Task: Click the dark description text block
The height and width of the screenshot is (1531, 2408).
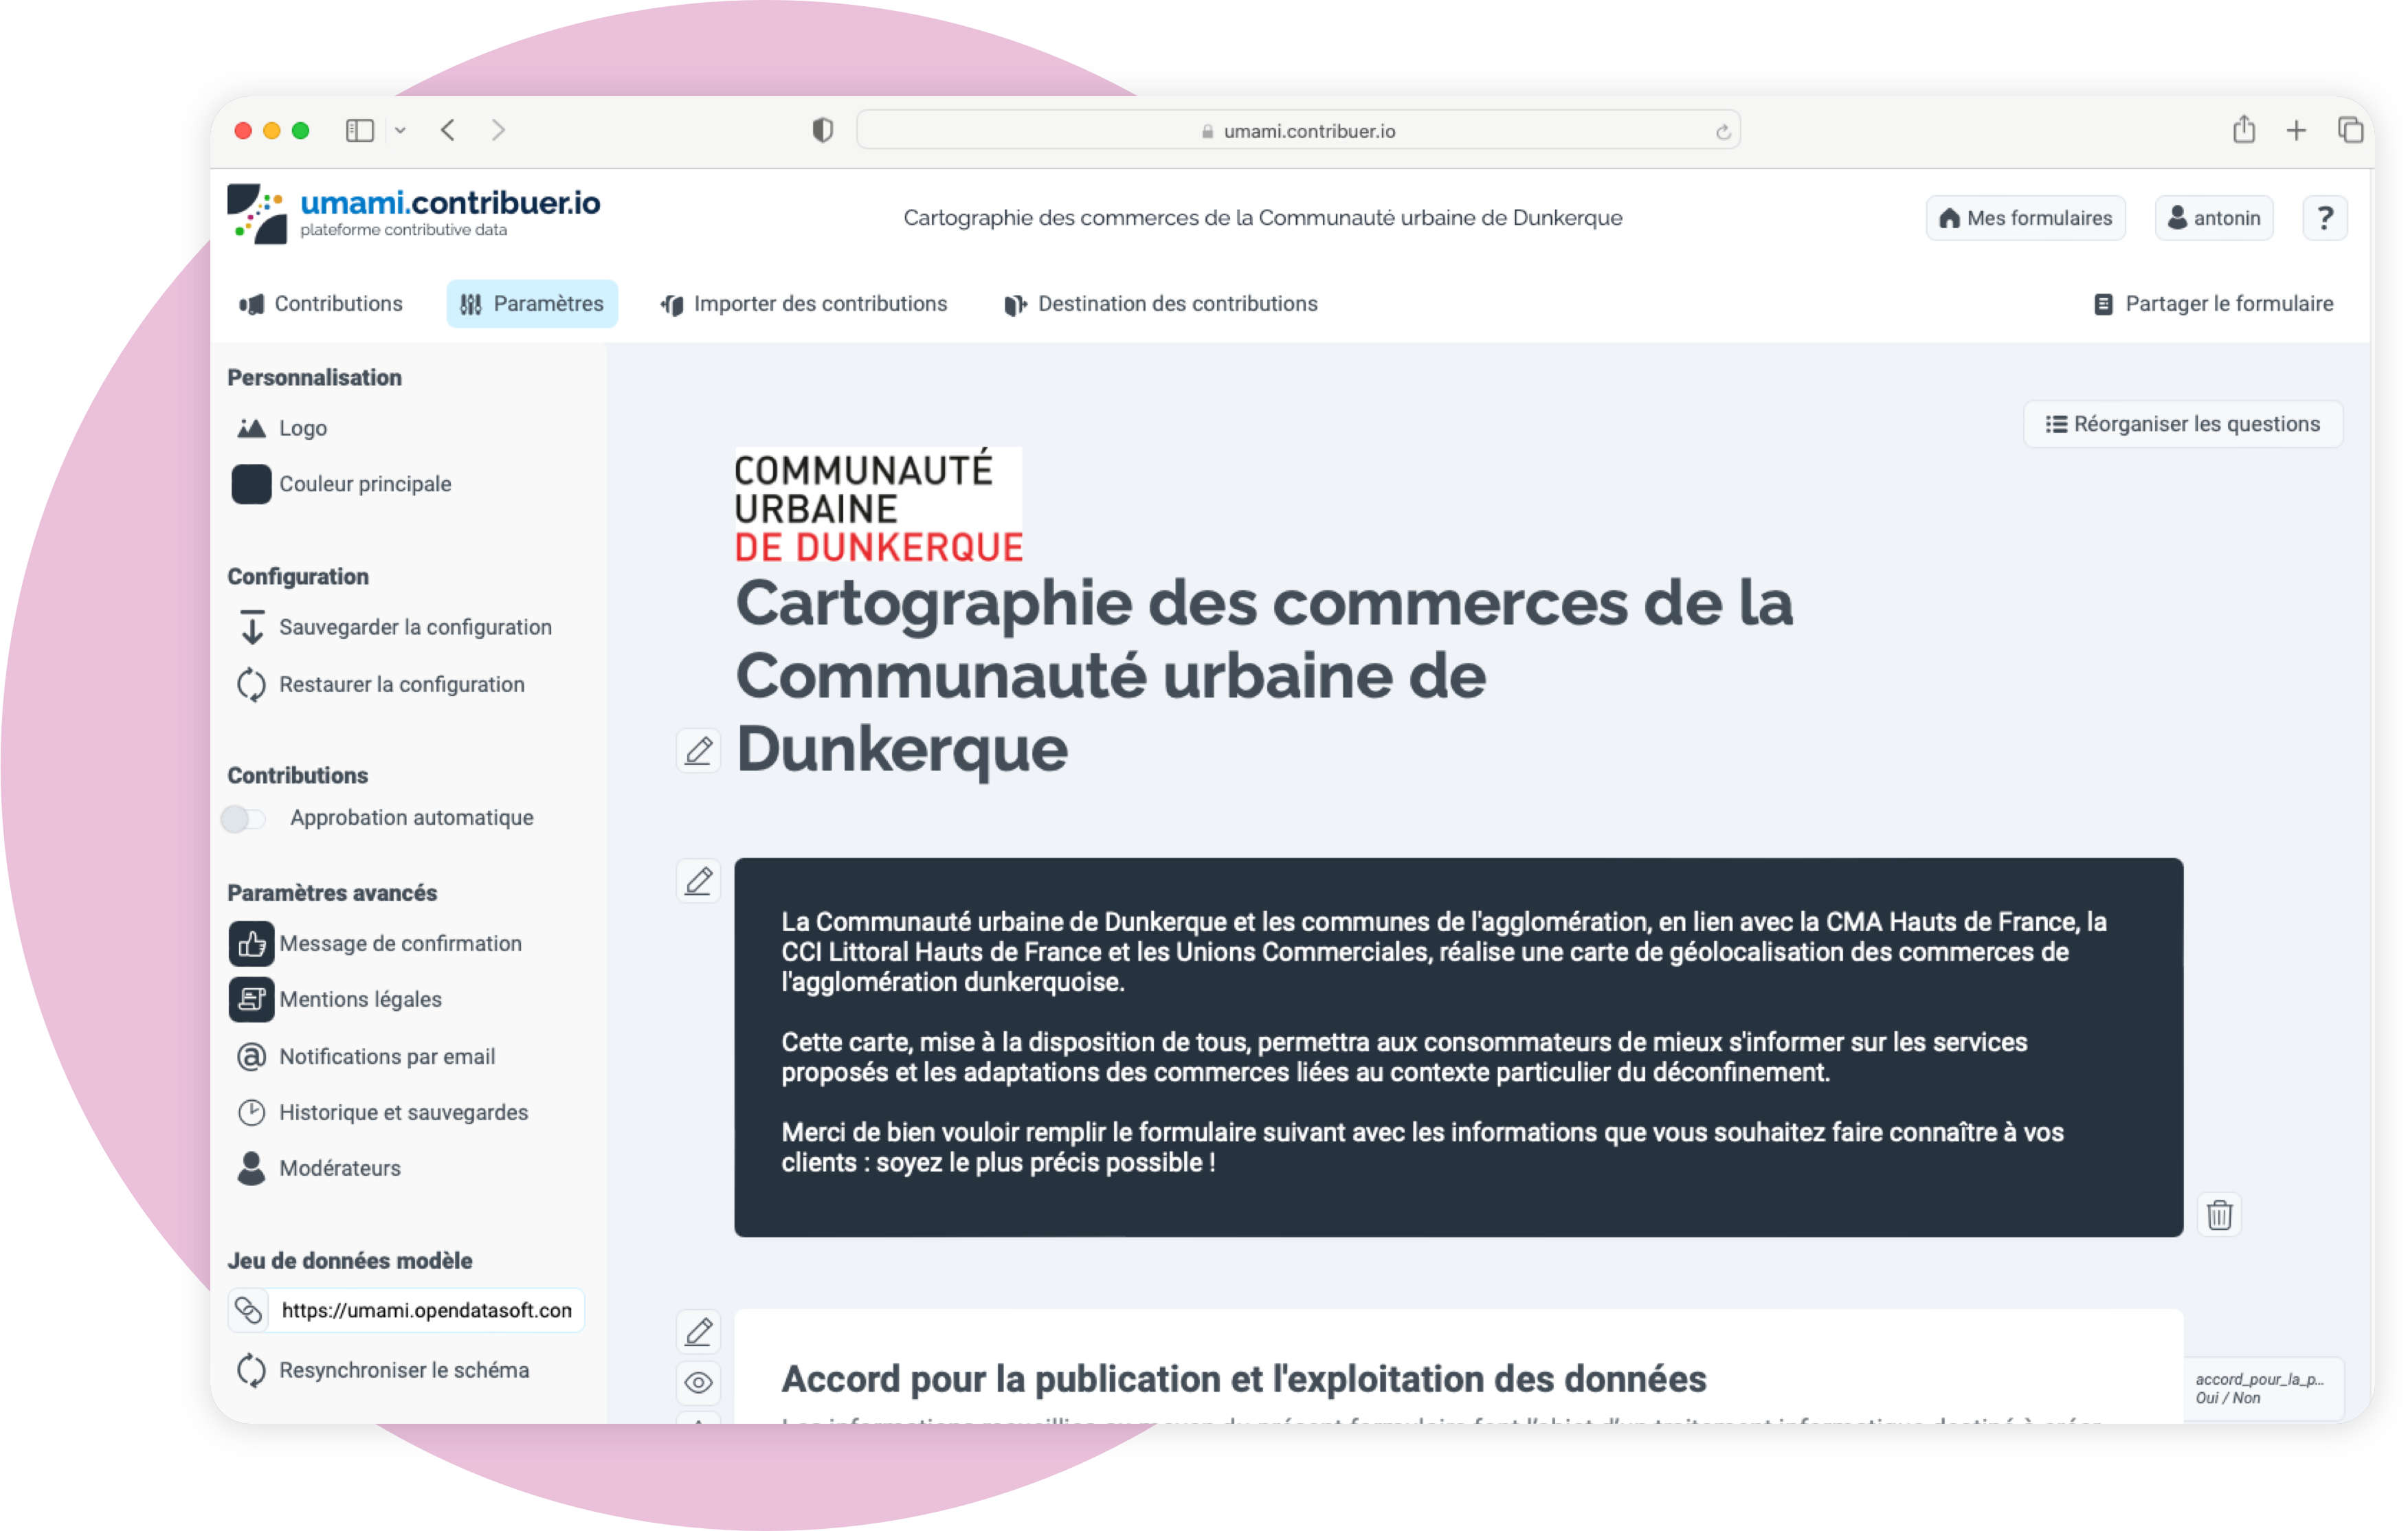Action: tap(1458, 1047)
